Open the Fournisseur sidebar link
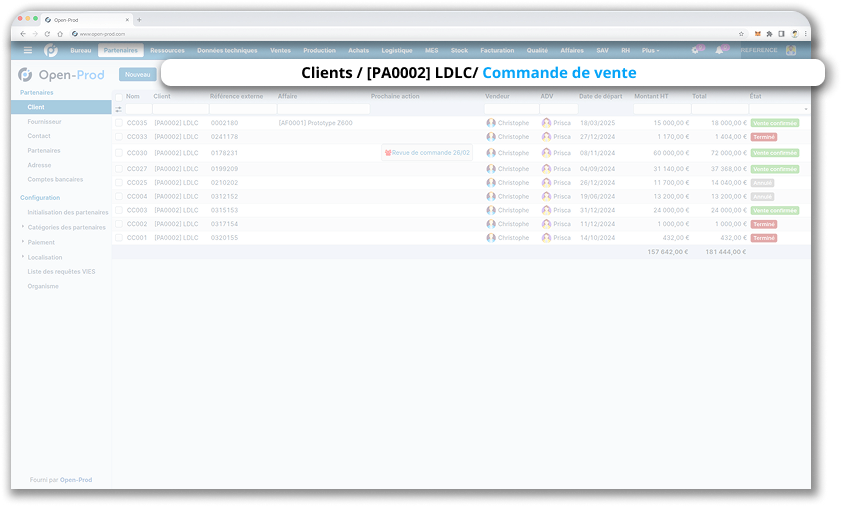This screenshot has height=506, width=842. coord(45,122)
